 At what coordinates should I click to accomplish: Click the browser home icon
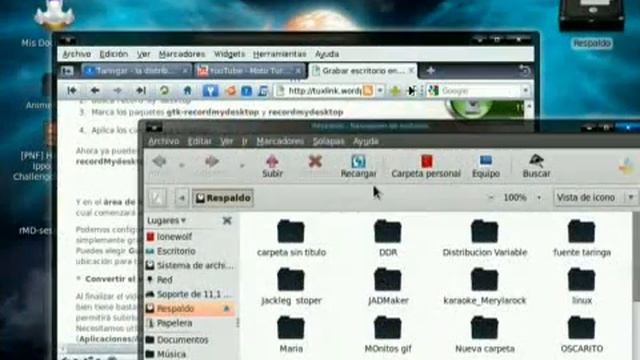tap(187, 90)
